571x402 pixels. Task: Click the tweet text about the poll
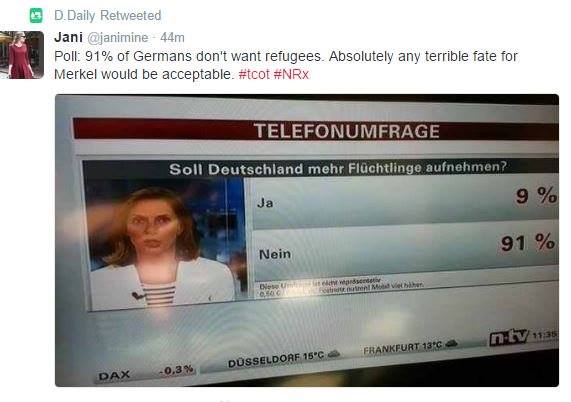[286, 65]
